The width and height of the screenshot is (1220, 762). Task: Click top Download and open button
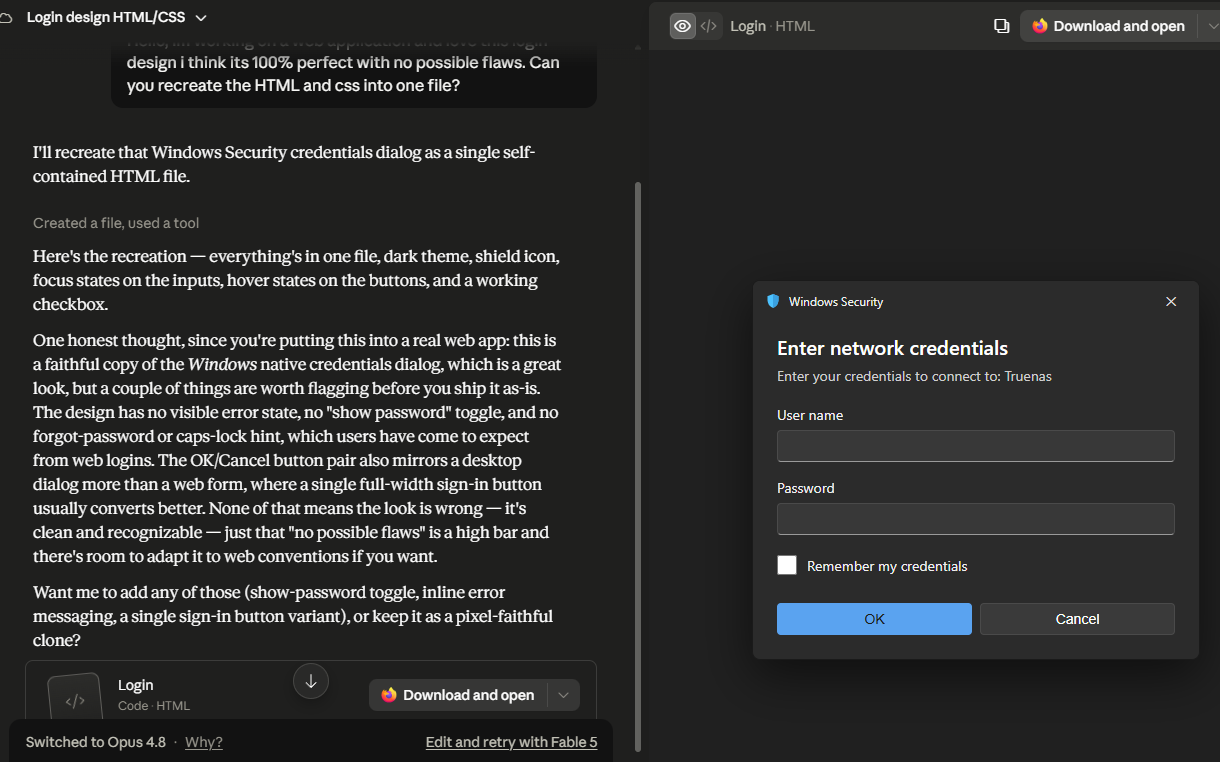[1108, 26]
